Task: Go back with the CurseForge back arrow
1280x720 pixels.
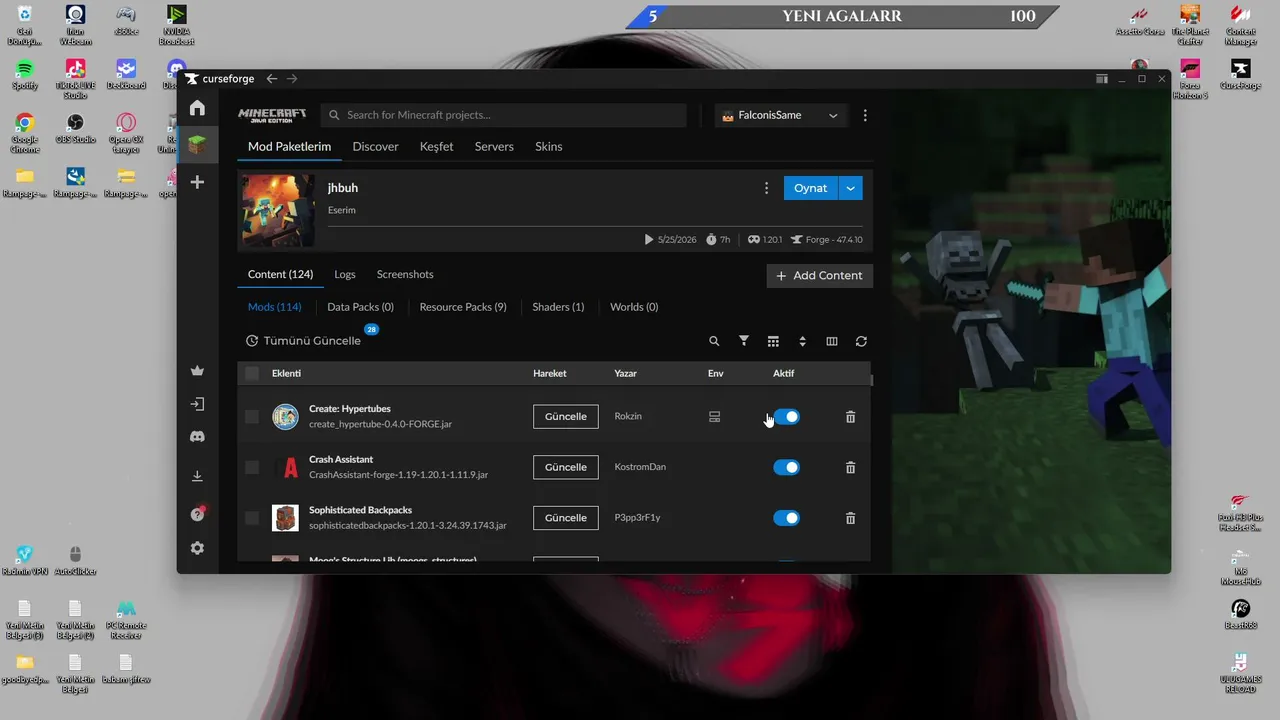Action: 272,79
